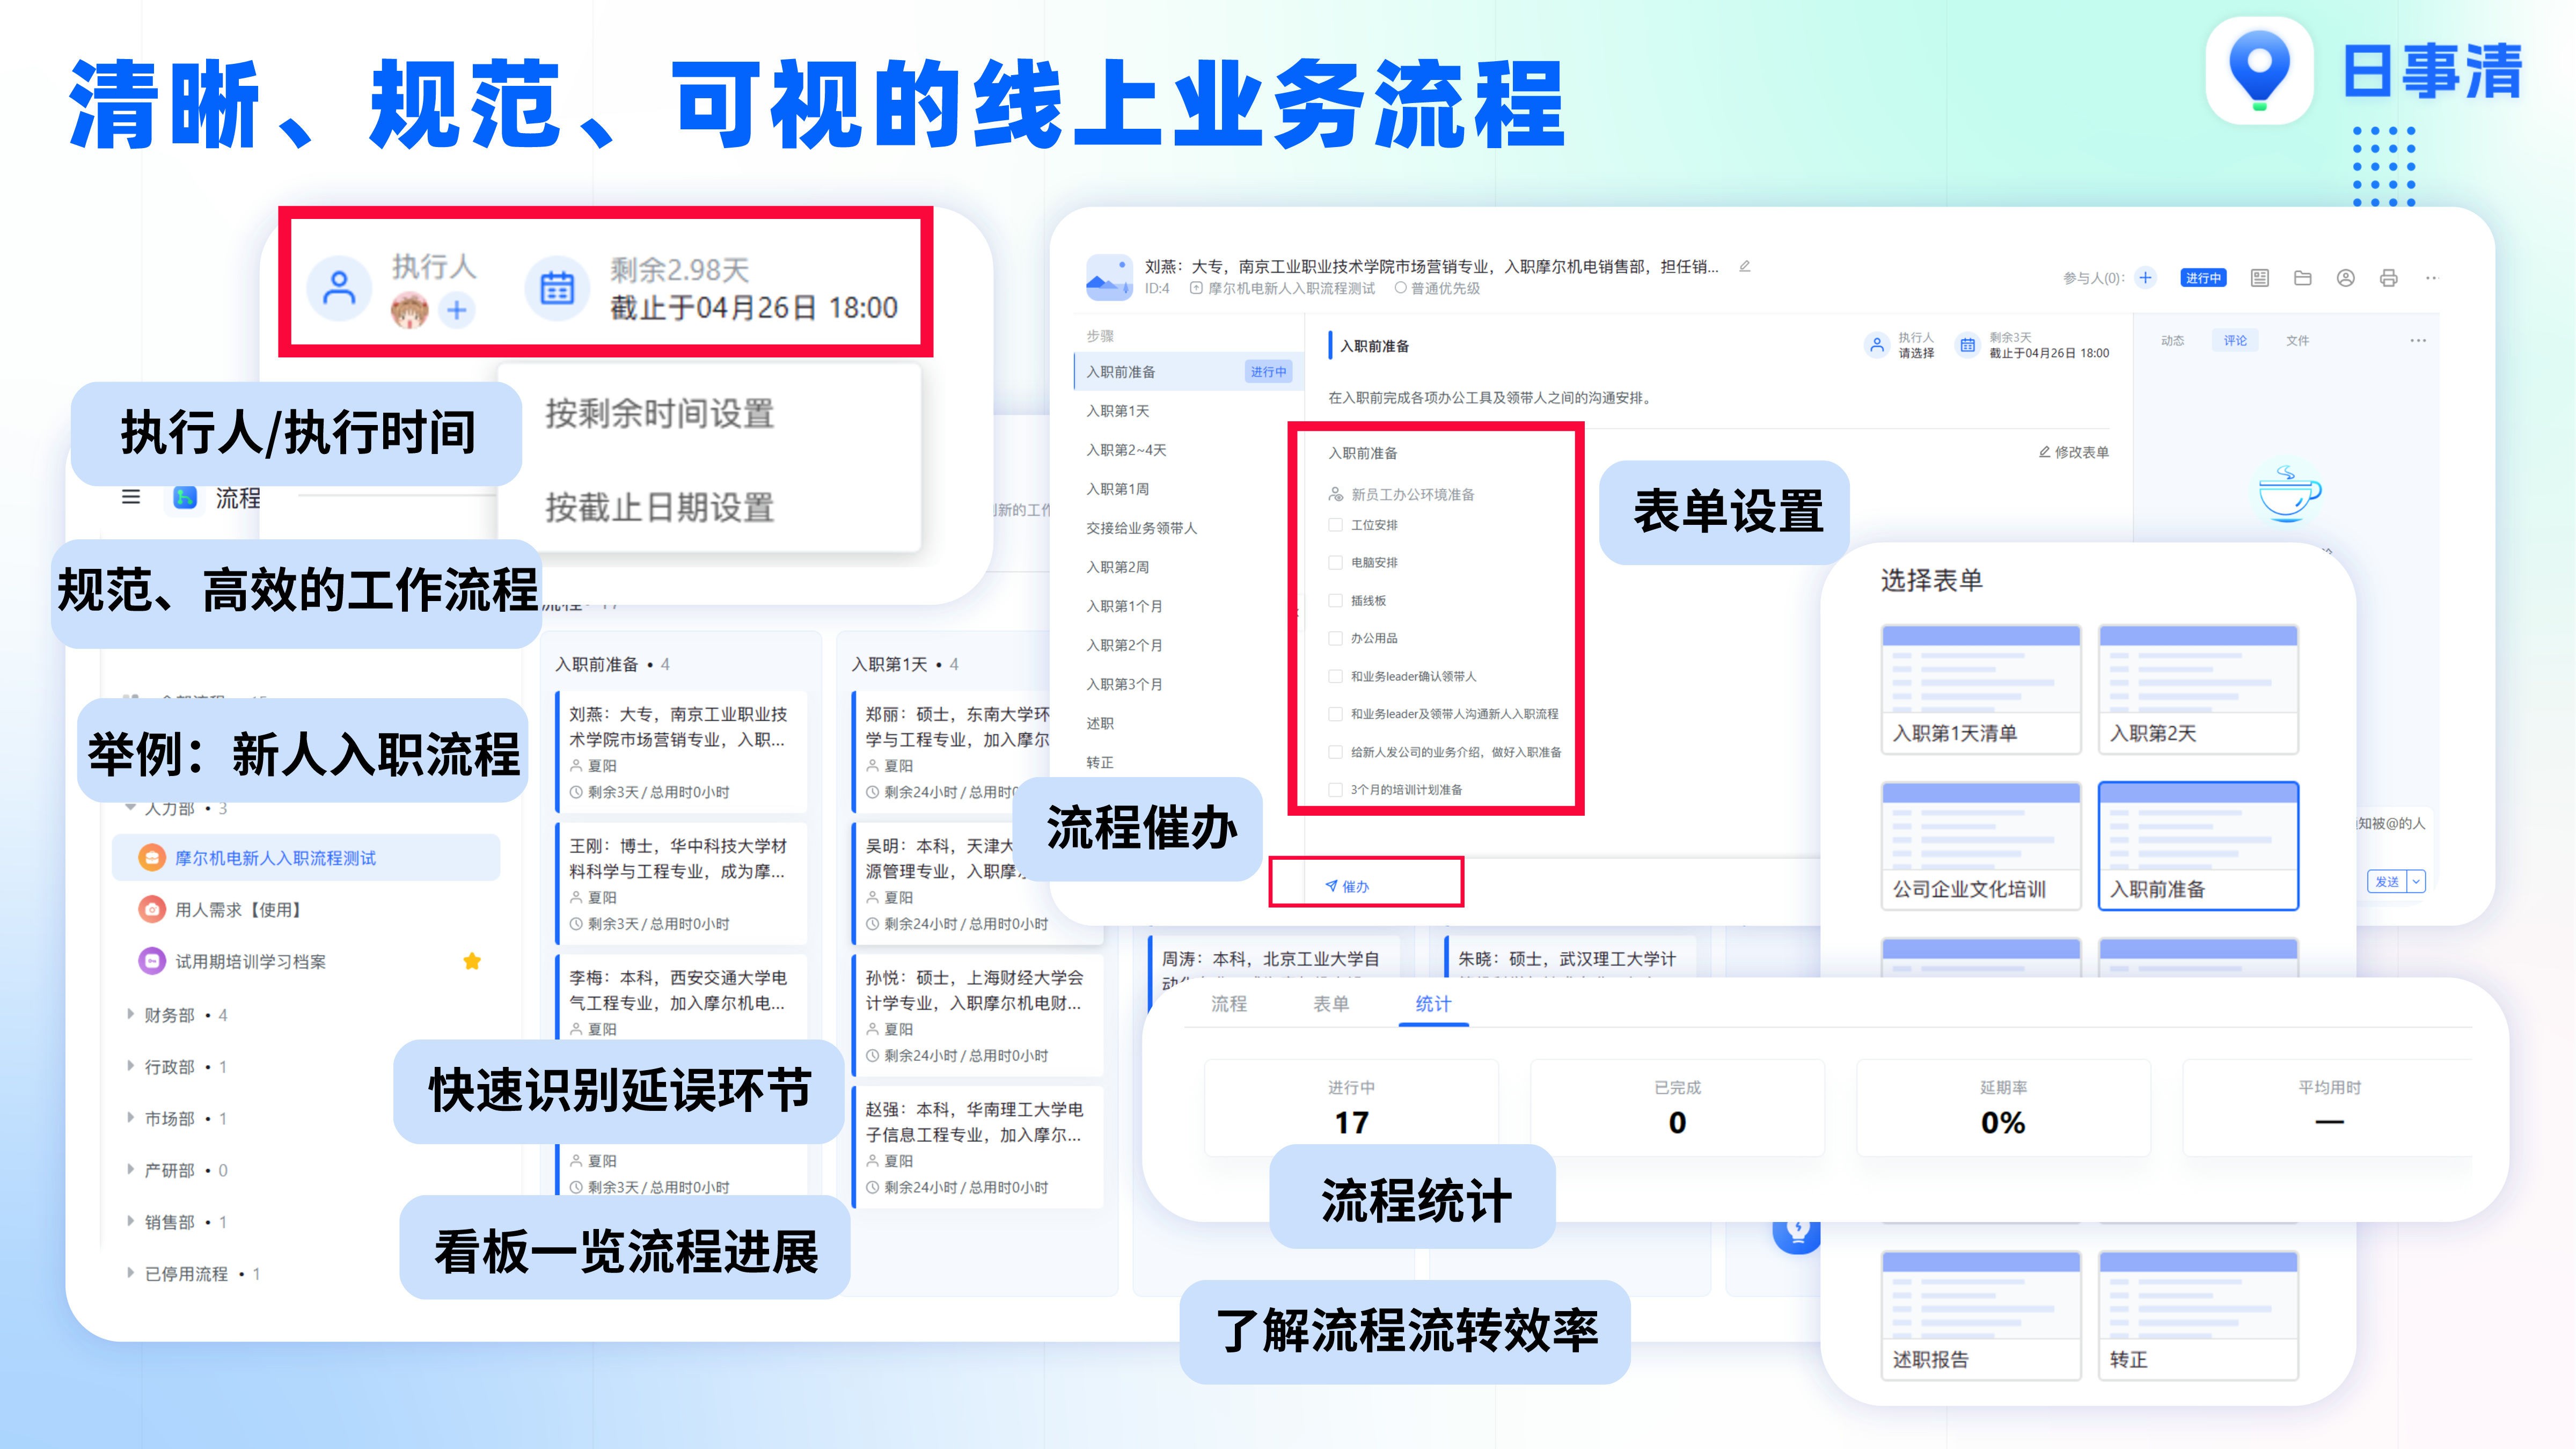Click the 修改表单 link

click(x=2074, y=452)
